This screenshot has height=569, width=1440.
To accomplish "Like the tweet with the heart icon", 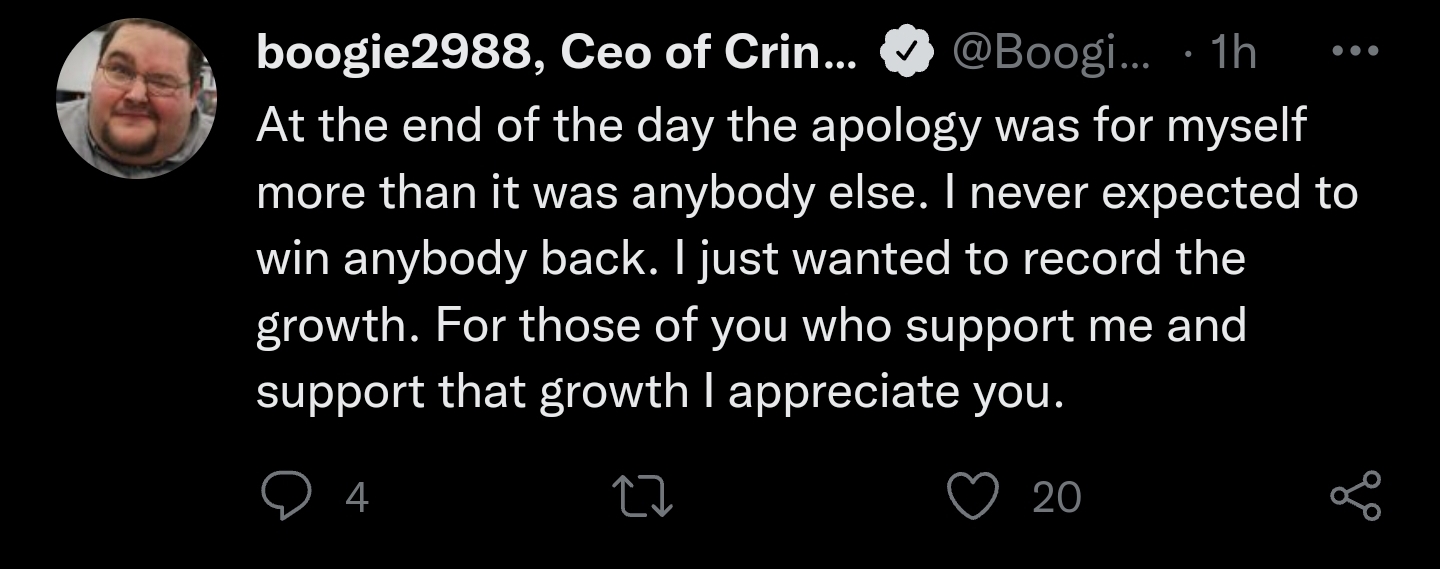I will (x=970, y=497).
